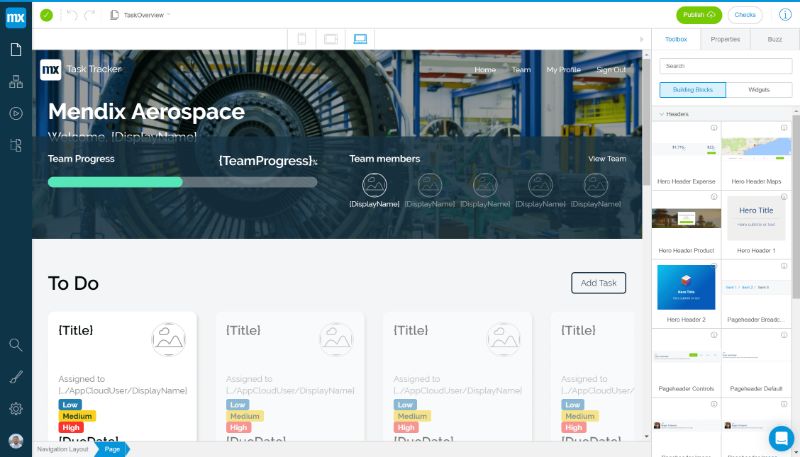
Task: Click the High priority label on first card
Action: (71, 427)
